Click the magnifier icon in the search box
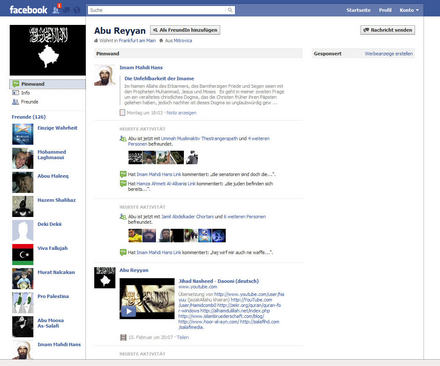Image resolution: width=440 pixels, height=366 pixels. (x=230, y=10)
